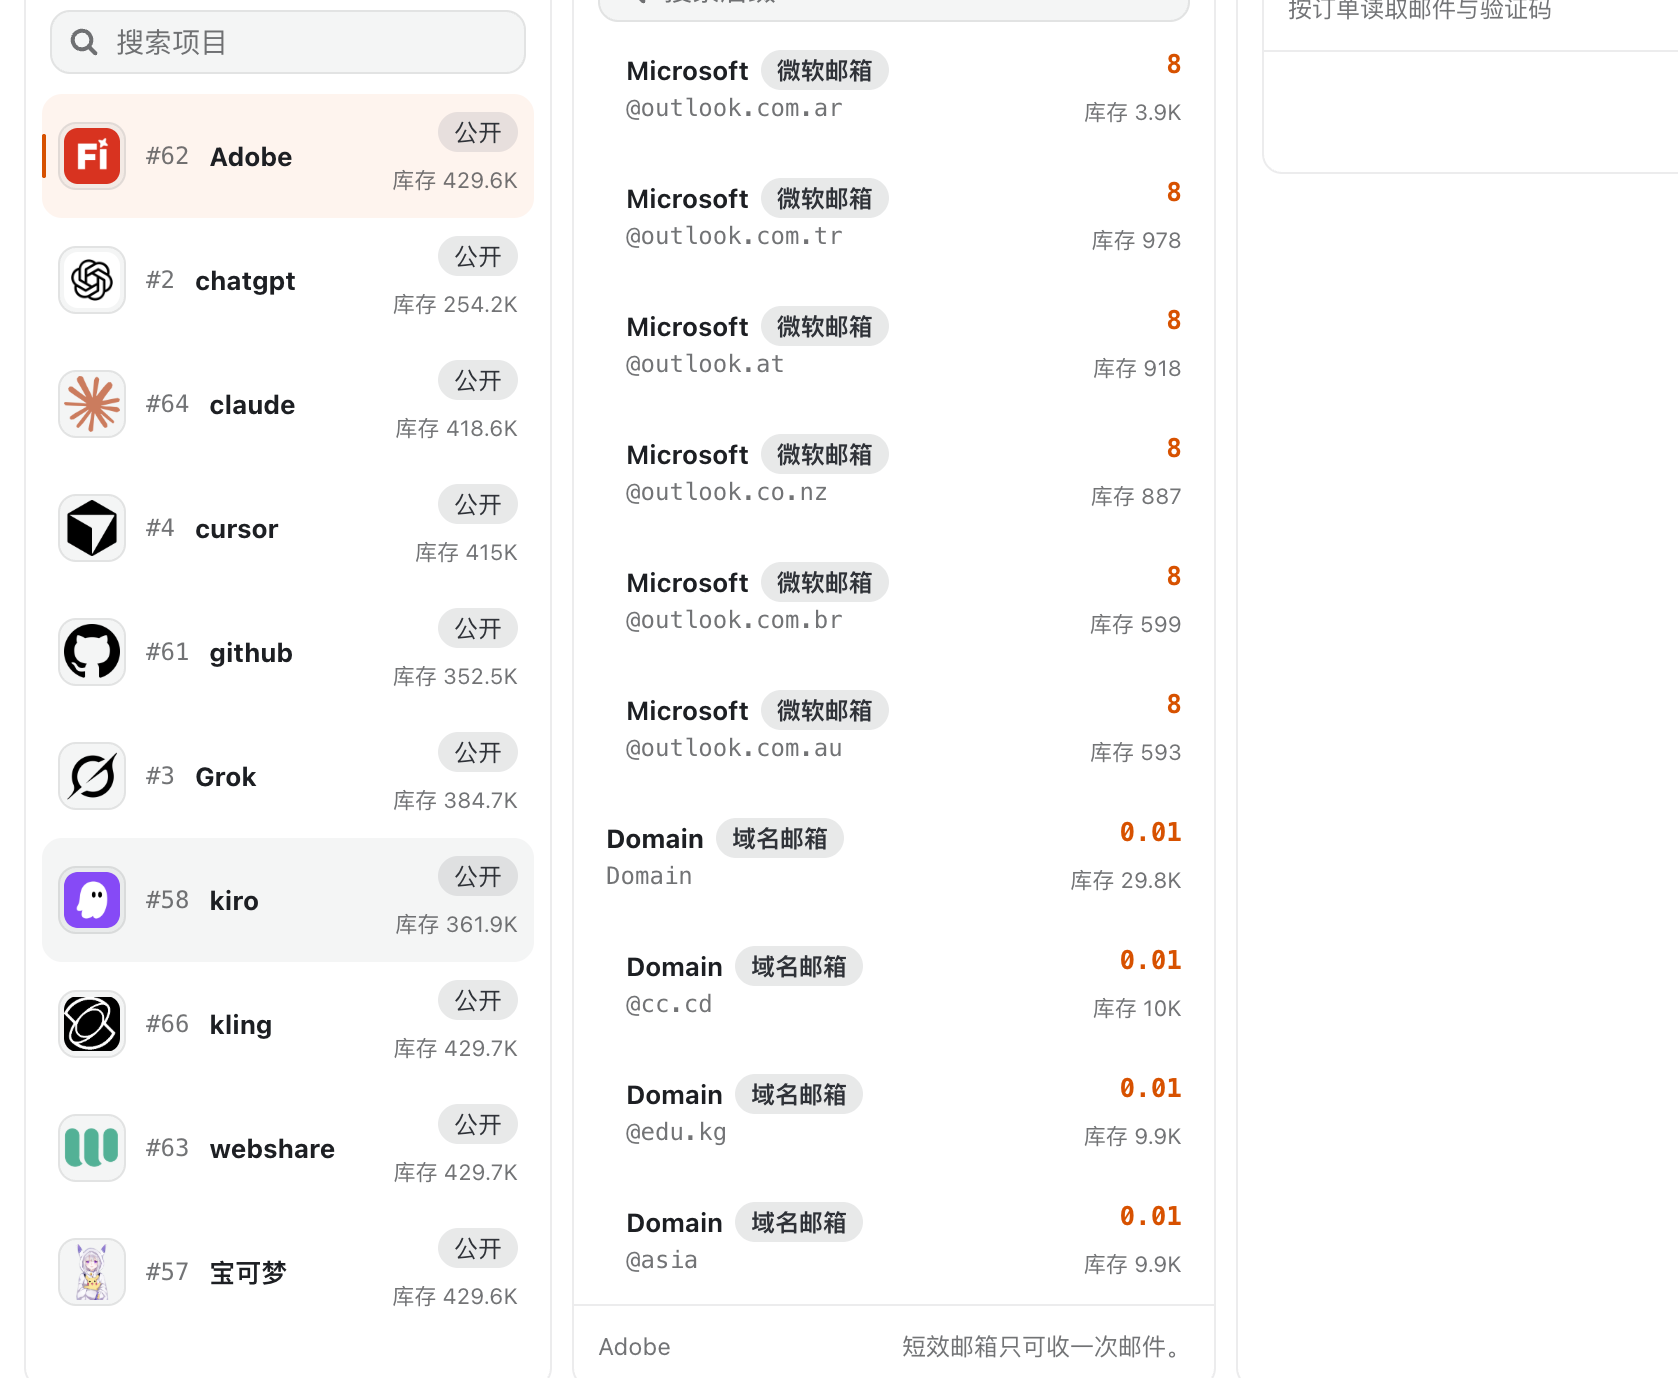Click the kiro ghost icon

[92, 900]
